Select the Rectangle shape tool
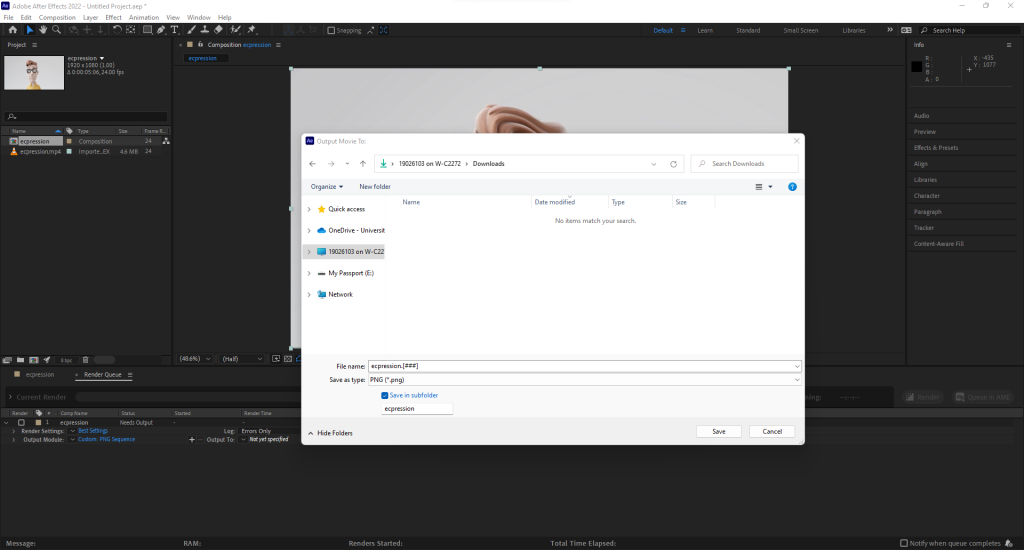The image size is (1024, 550). 148,29
